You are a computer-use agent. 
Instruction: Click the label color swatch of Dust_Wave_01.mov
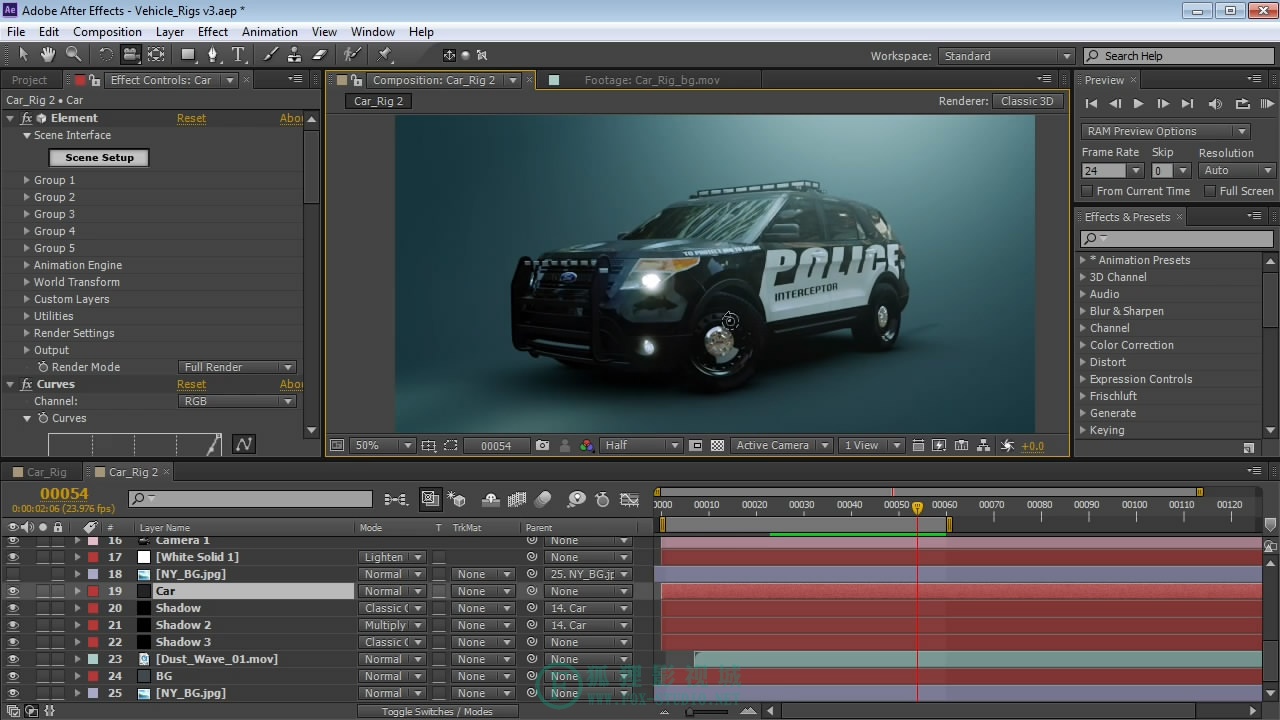coord(93,659)
